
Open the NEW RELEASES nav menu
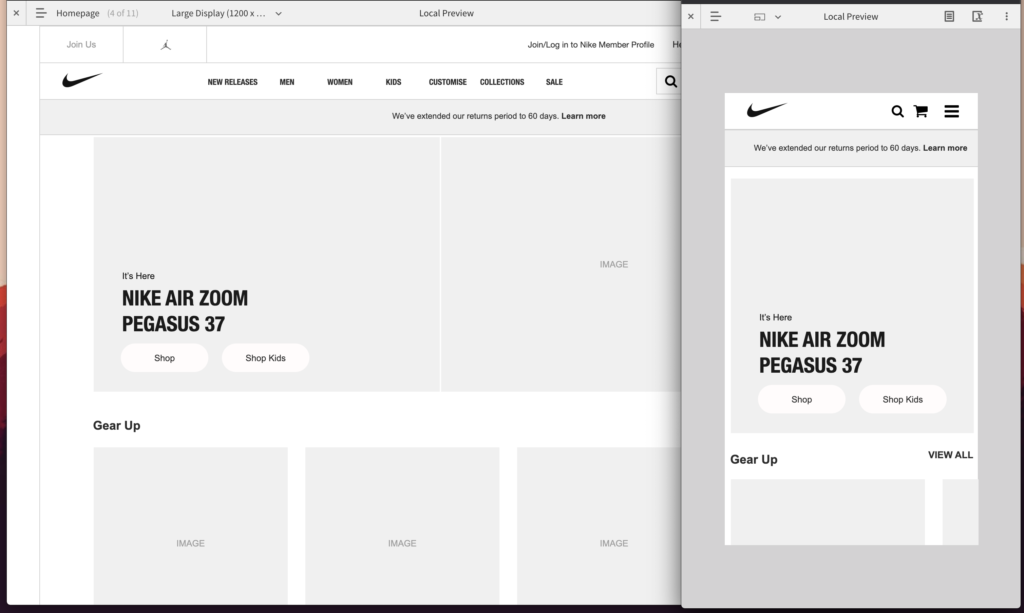coord(232,82)
